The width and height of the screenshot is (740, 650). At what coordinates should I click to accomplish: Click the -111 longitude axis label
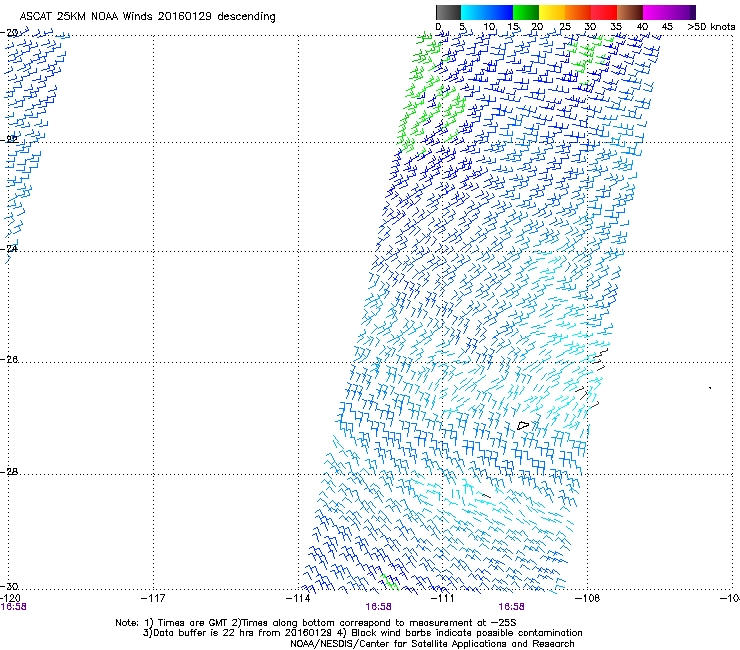(x=443, y=598)
